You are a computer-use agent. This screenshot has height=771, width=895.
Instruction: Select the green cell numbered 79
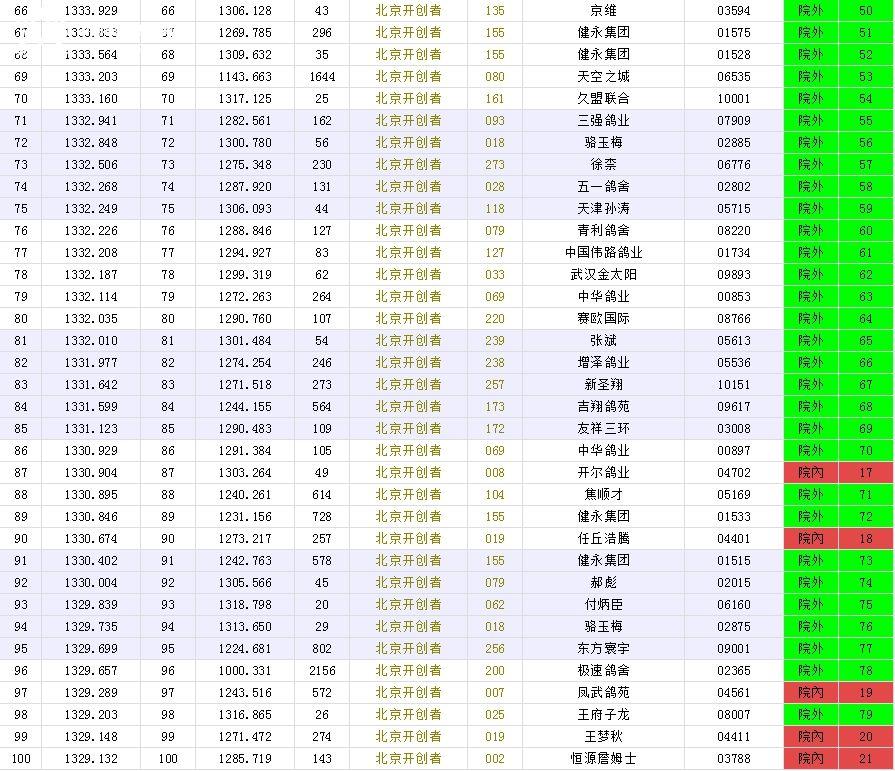866,715
